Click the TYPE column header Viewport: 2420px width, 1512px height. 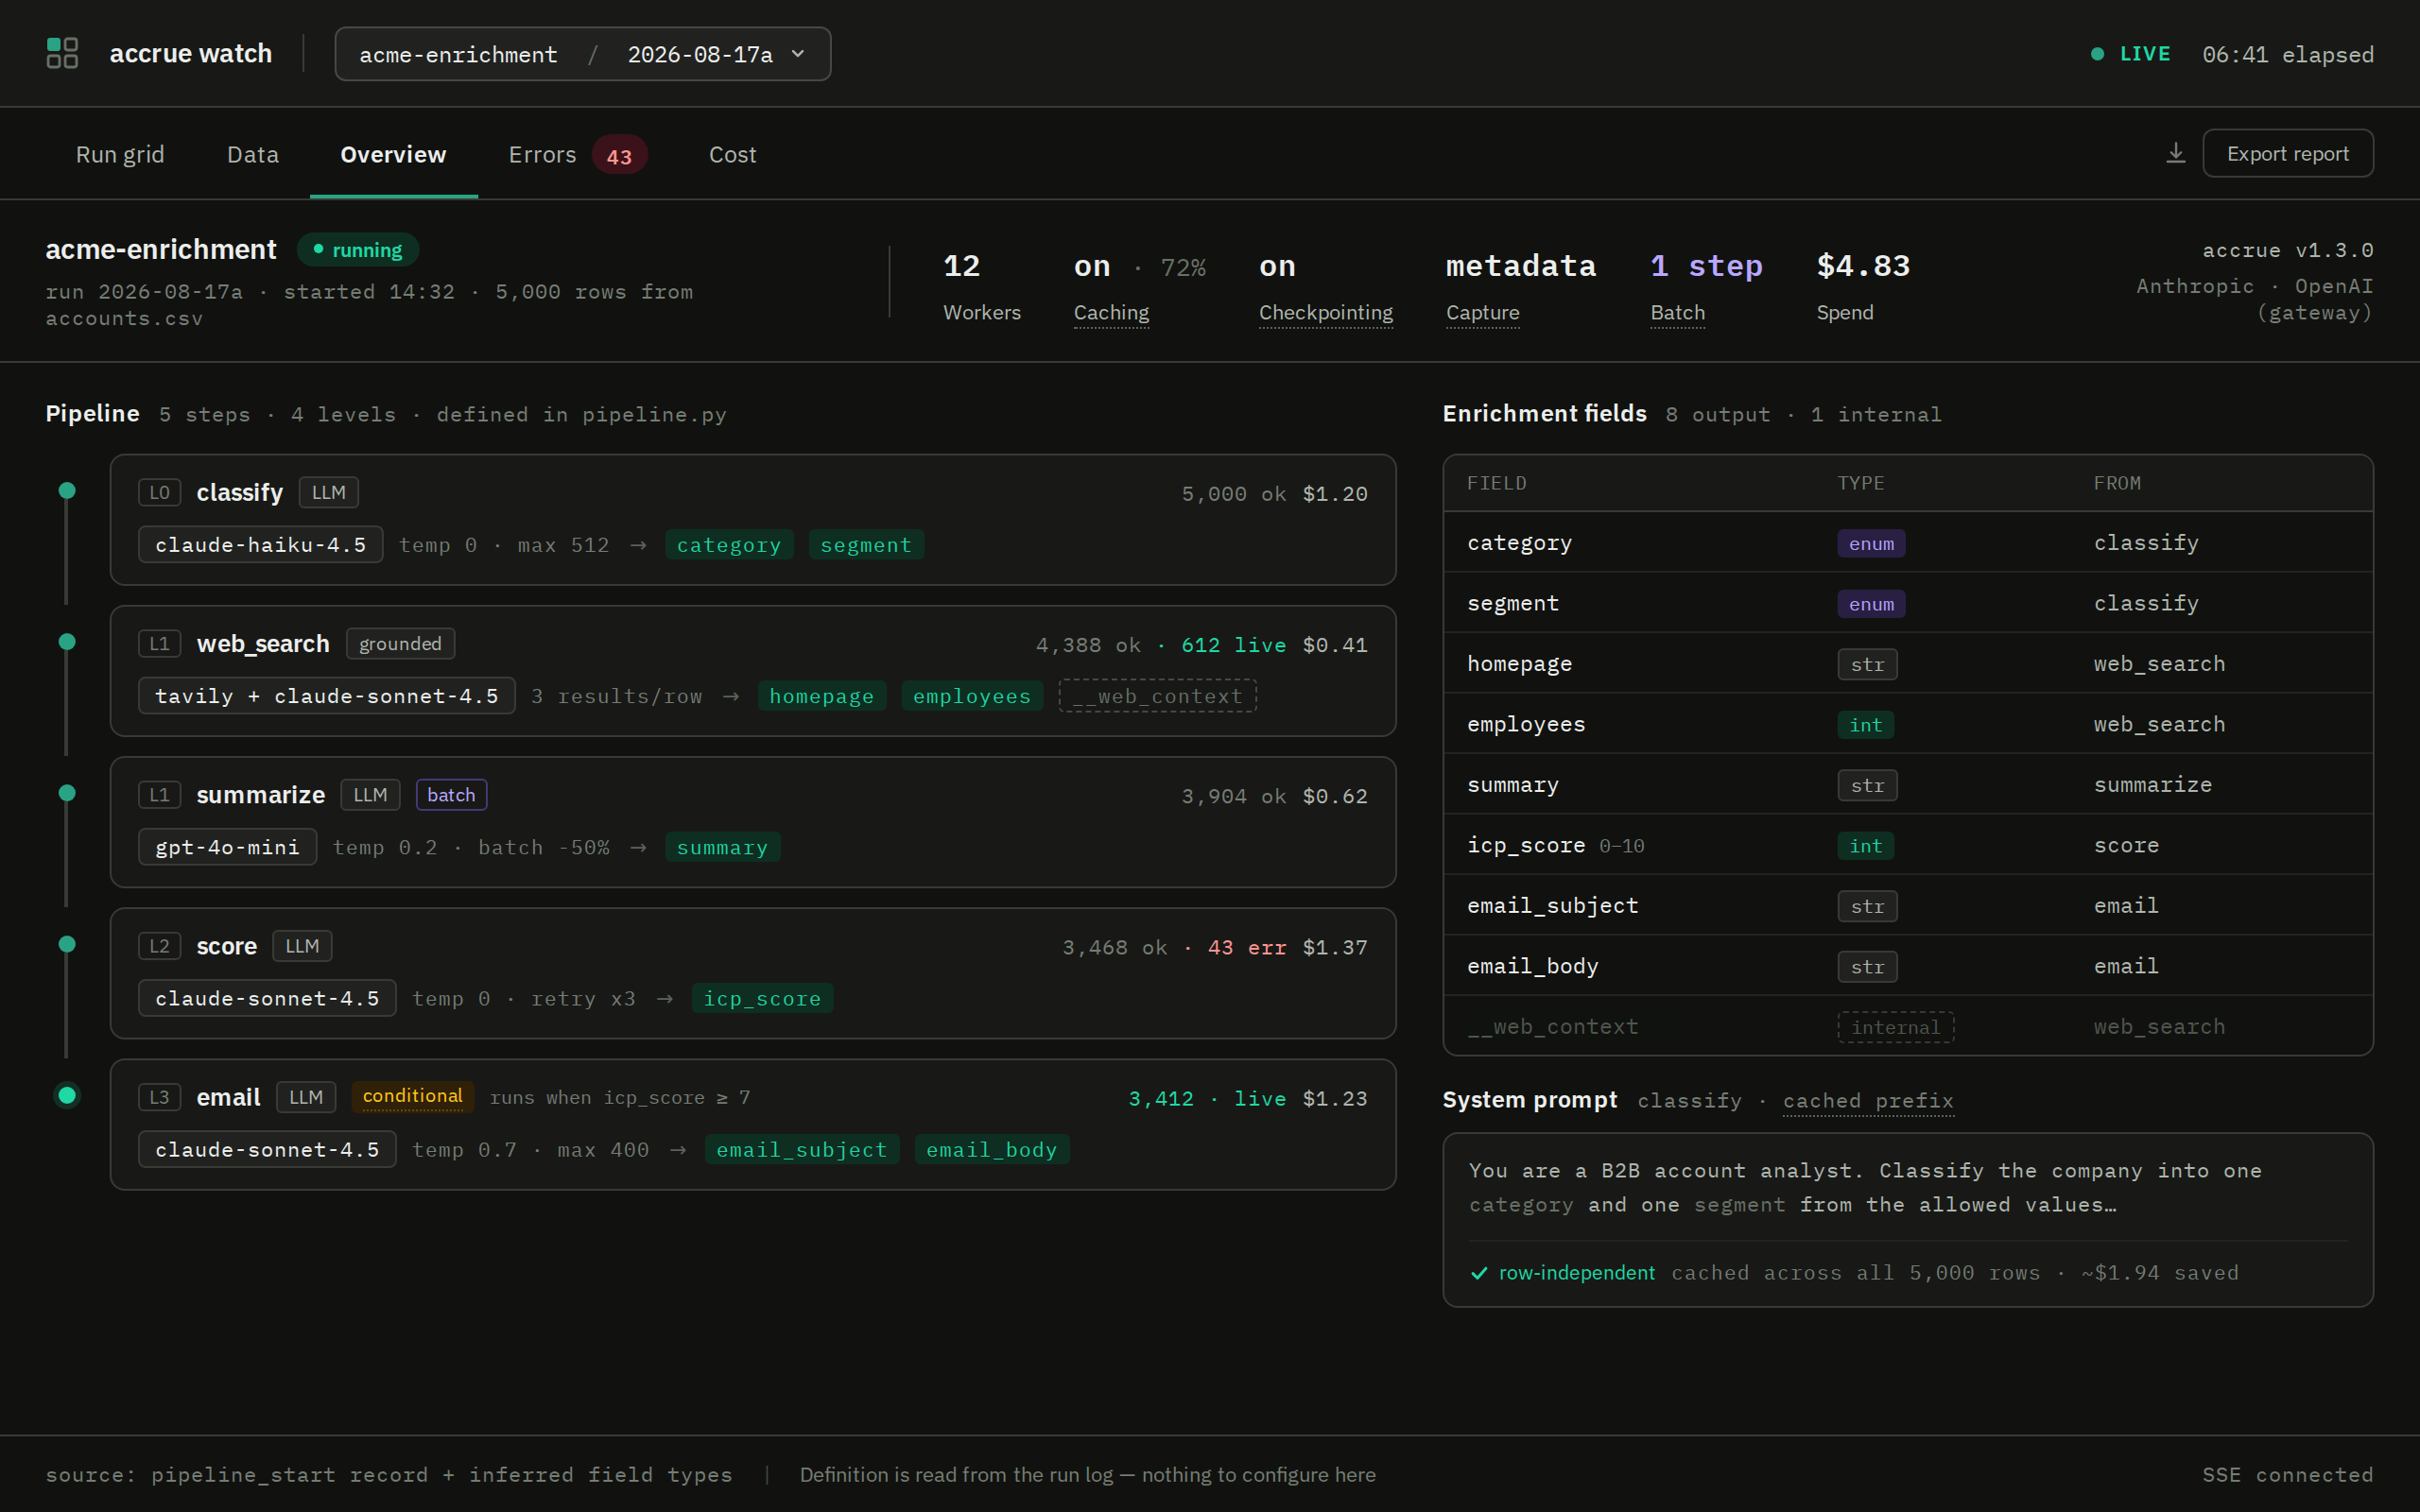(x=1860, y=483)
